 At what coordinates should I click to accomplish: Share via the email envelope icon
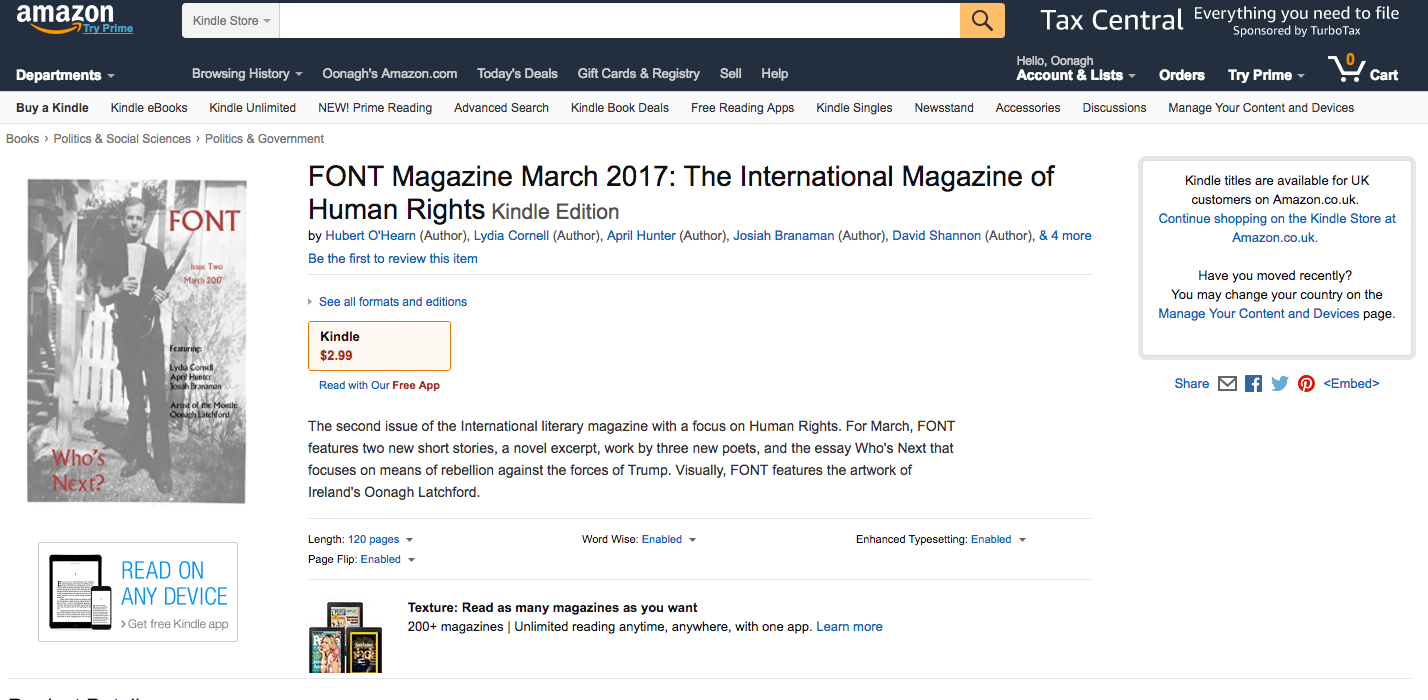1227,383
